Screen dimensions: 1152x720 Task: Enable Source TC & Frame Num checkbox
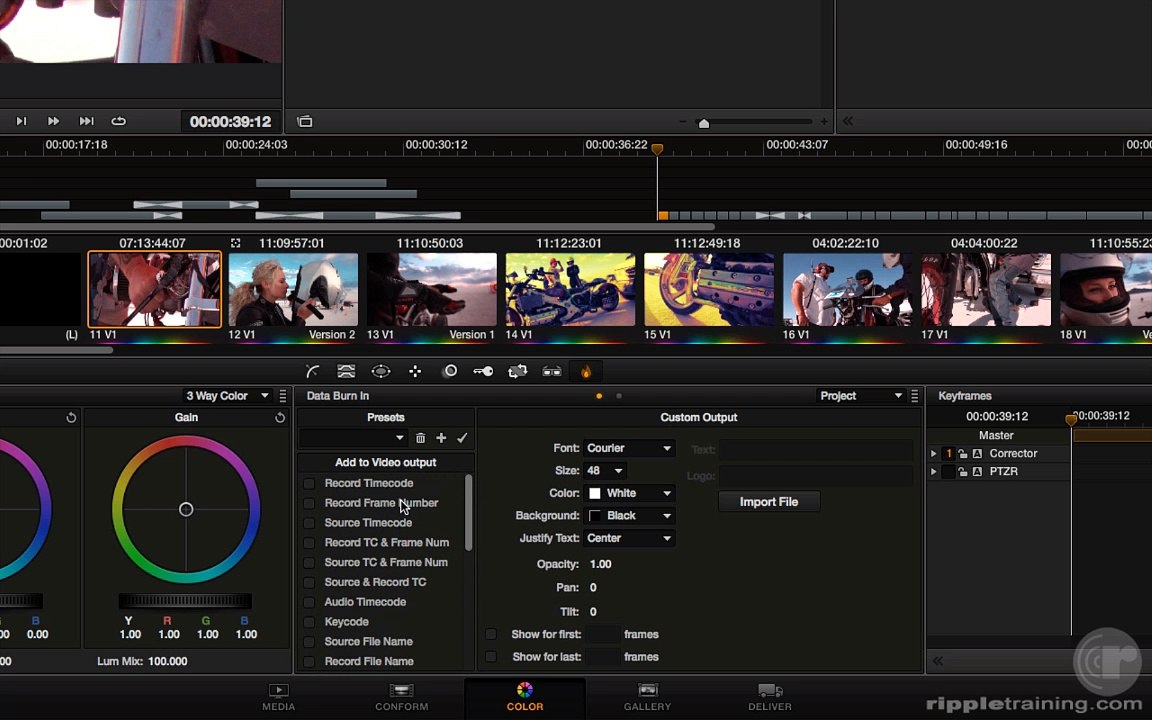pyautogui.click(x=309, y=563)
